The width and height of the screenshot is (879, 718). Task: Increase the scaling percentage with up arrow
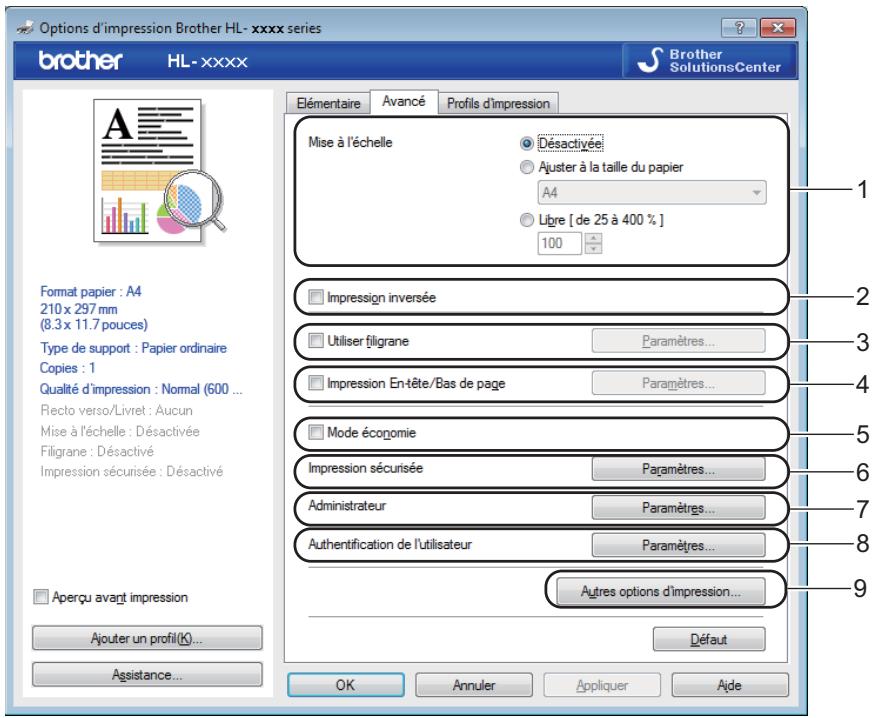pos(593,238)
